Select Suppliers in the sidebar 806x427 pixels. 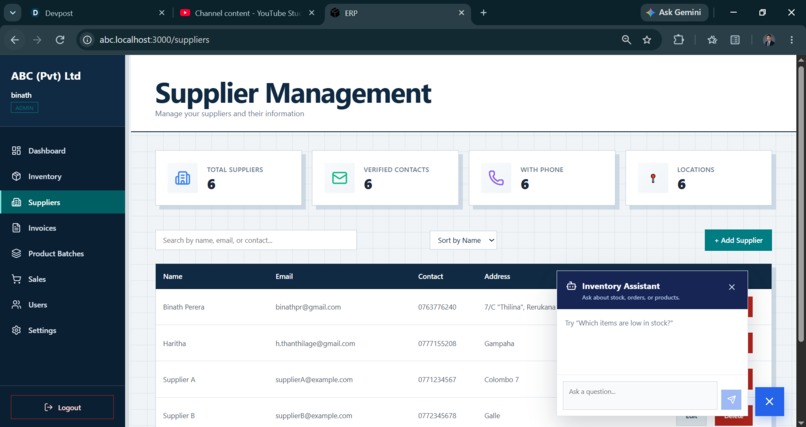[62, 202]
